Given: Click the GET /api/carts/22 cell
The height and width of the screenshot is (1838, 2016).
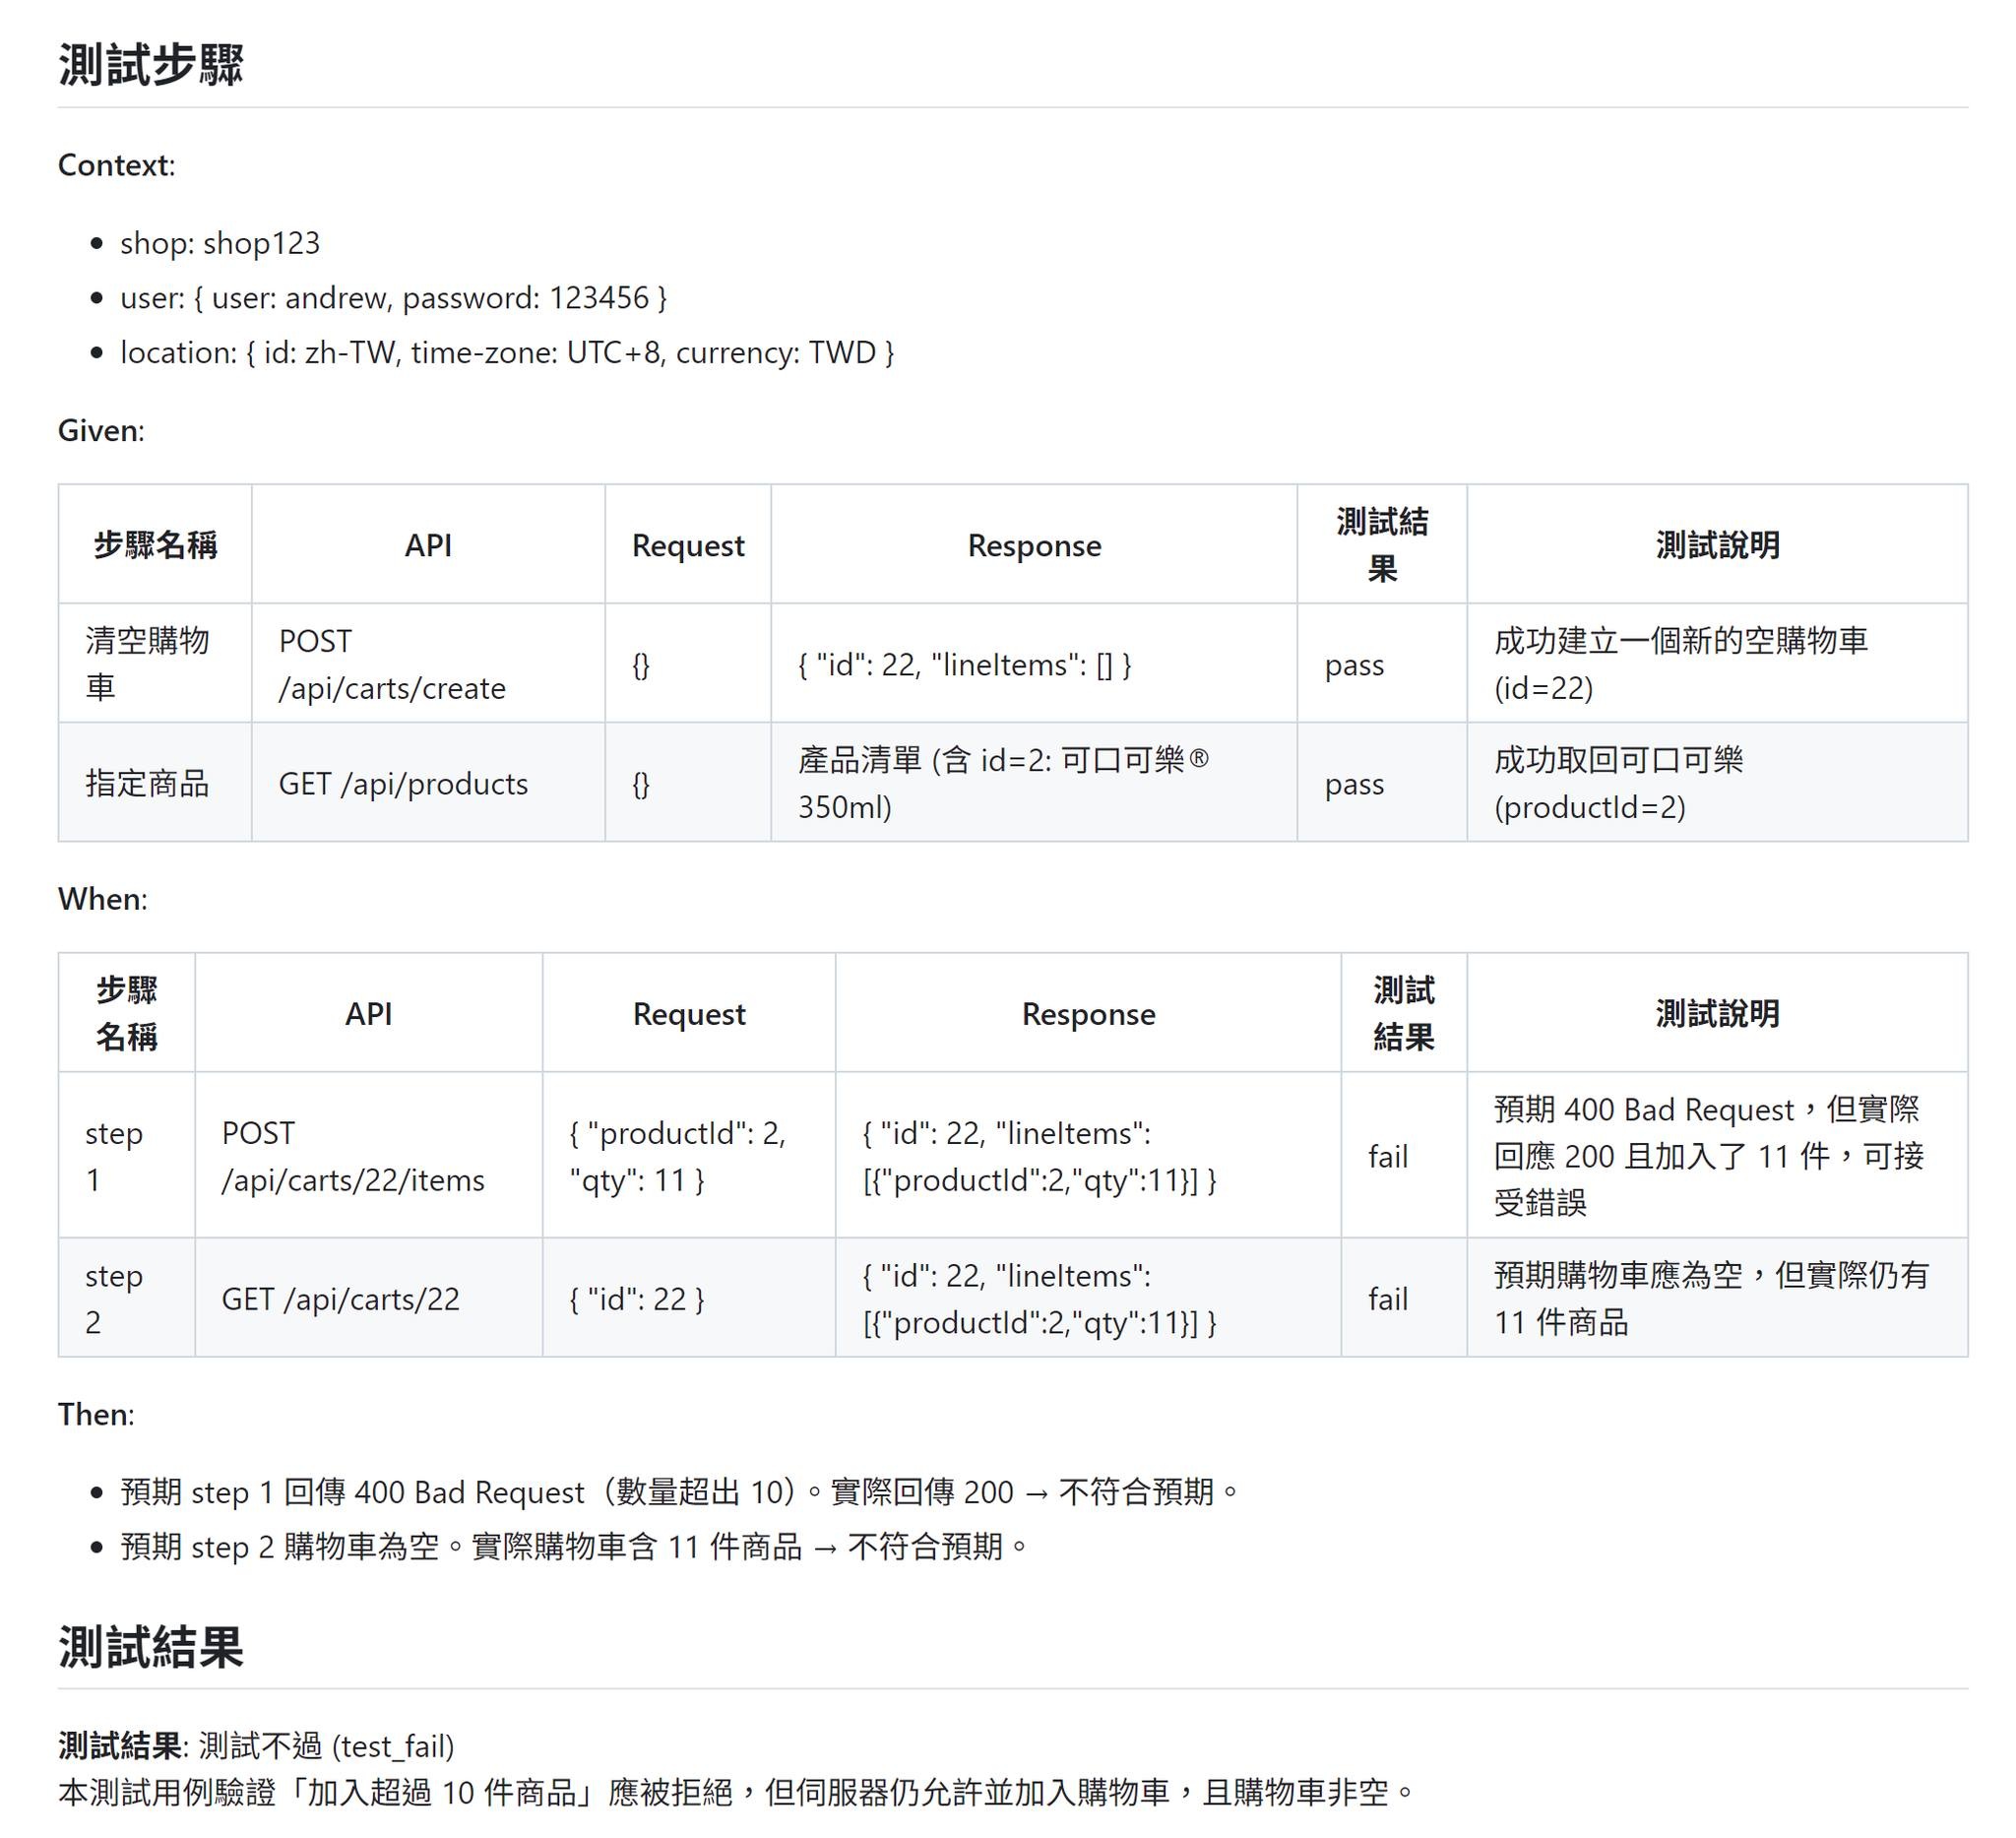Looking at the screenshot, I should point(340,1299).
